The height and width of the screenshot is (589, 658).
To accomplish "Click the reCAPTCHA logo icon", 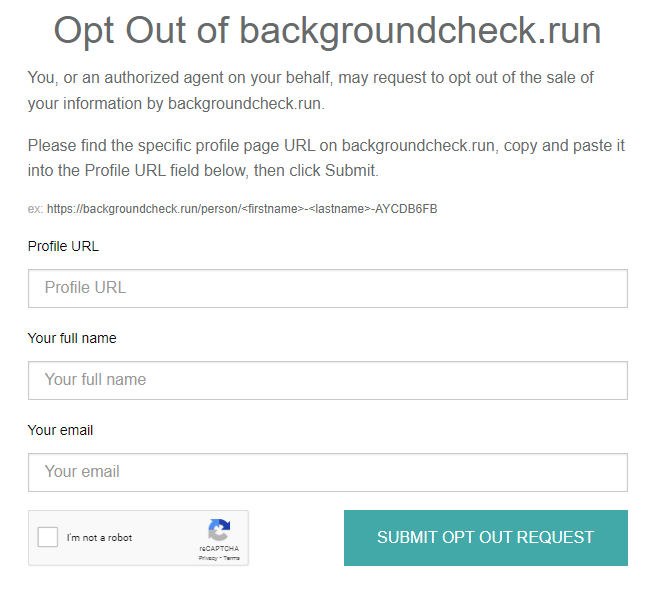I will point(219,530).
